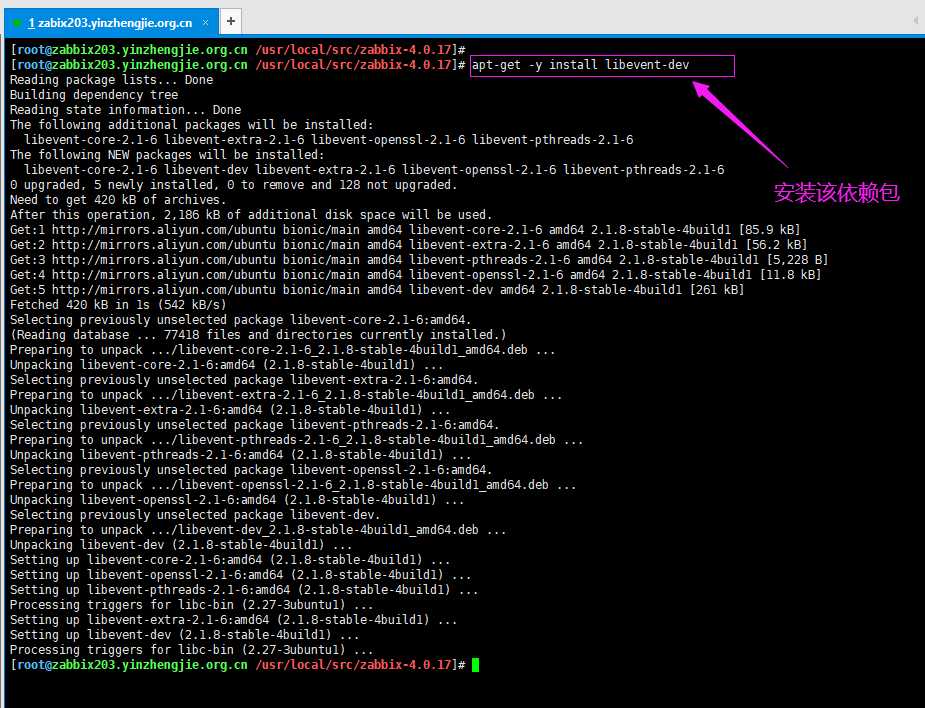This screenshot has height=708, width=925.
Task: Close the zabix203.yinzhengjie.org.cn tab
Action: [205, 22]
